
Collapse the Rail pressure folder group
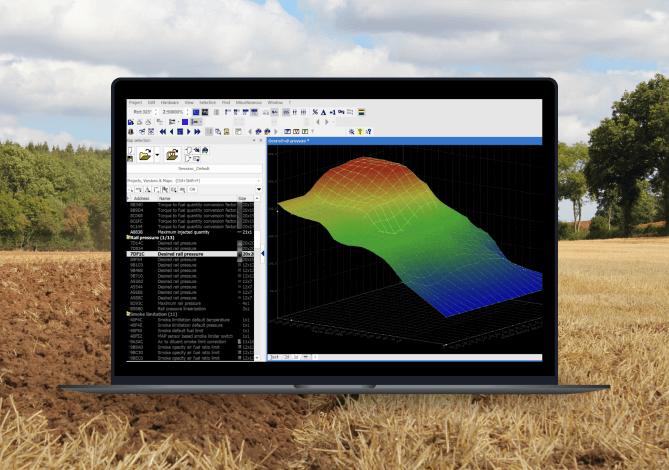129,237
